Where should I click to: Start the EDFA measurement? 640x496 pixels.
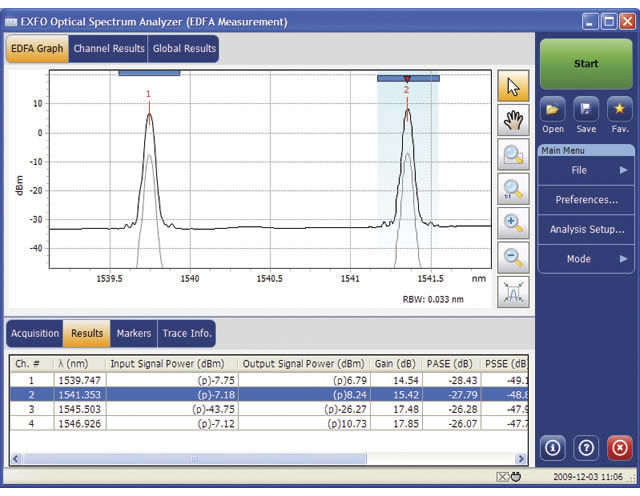(x=586, y=64)
